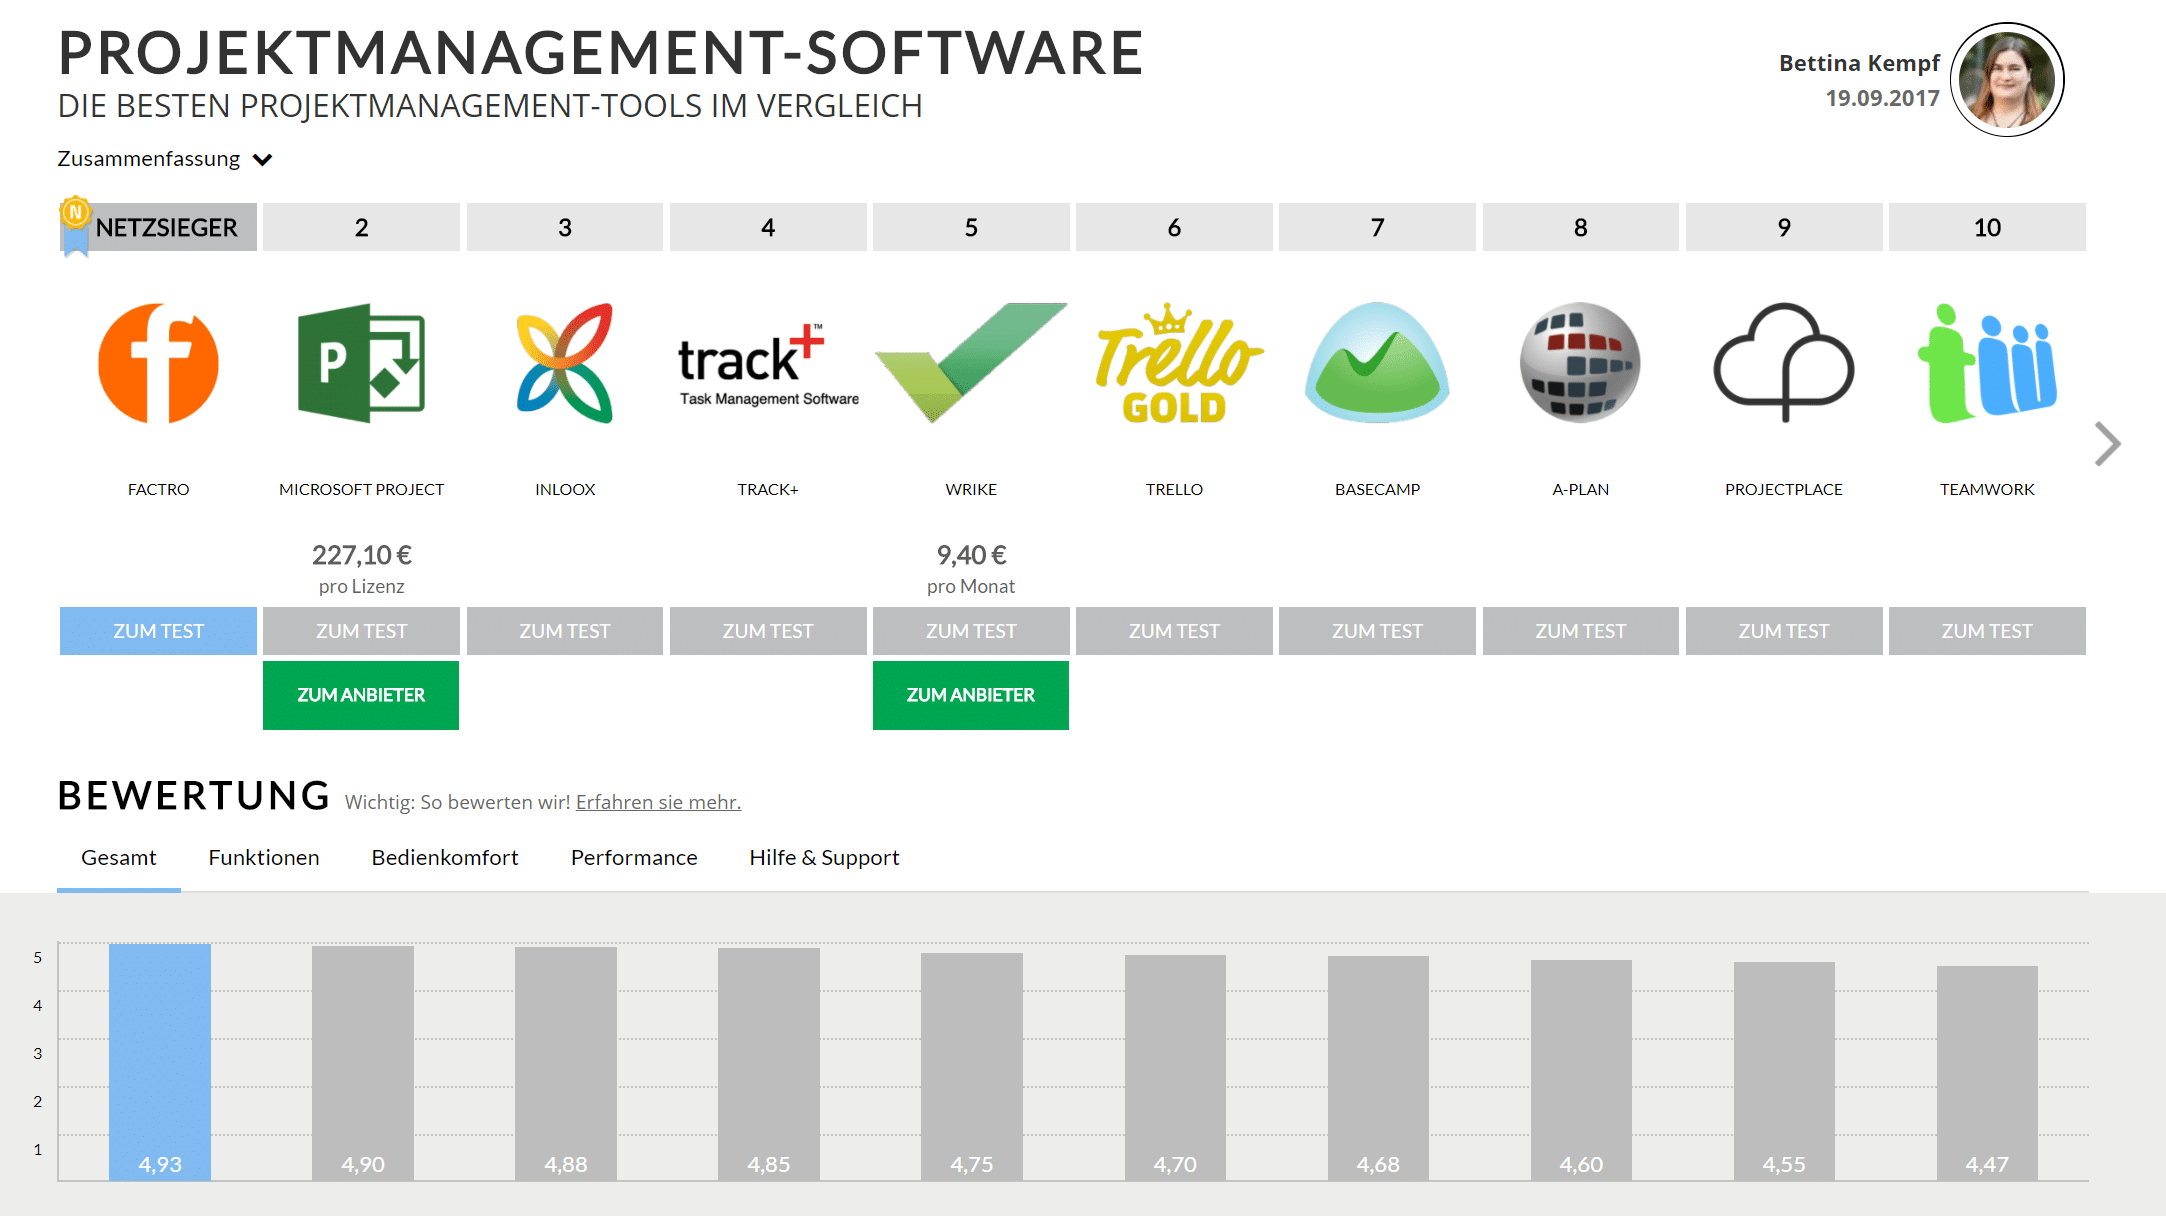Open the Teamwork people logo
Image resolution: width=2166 pixels, height=1216 pixels.
1987,363
